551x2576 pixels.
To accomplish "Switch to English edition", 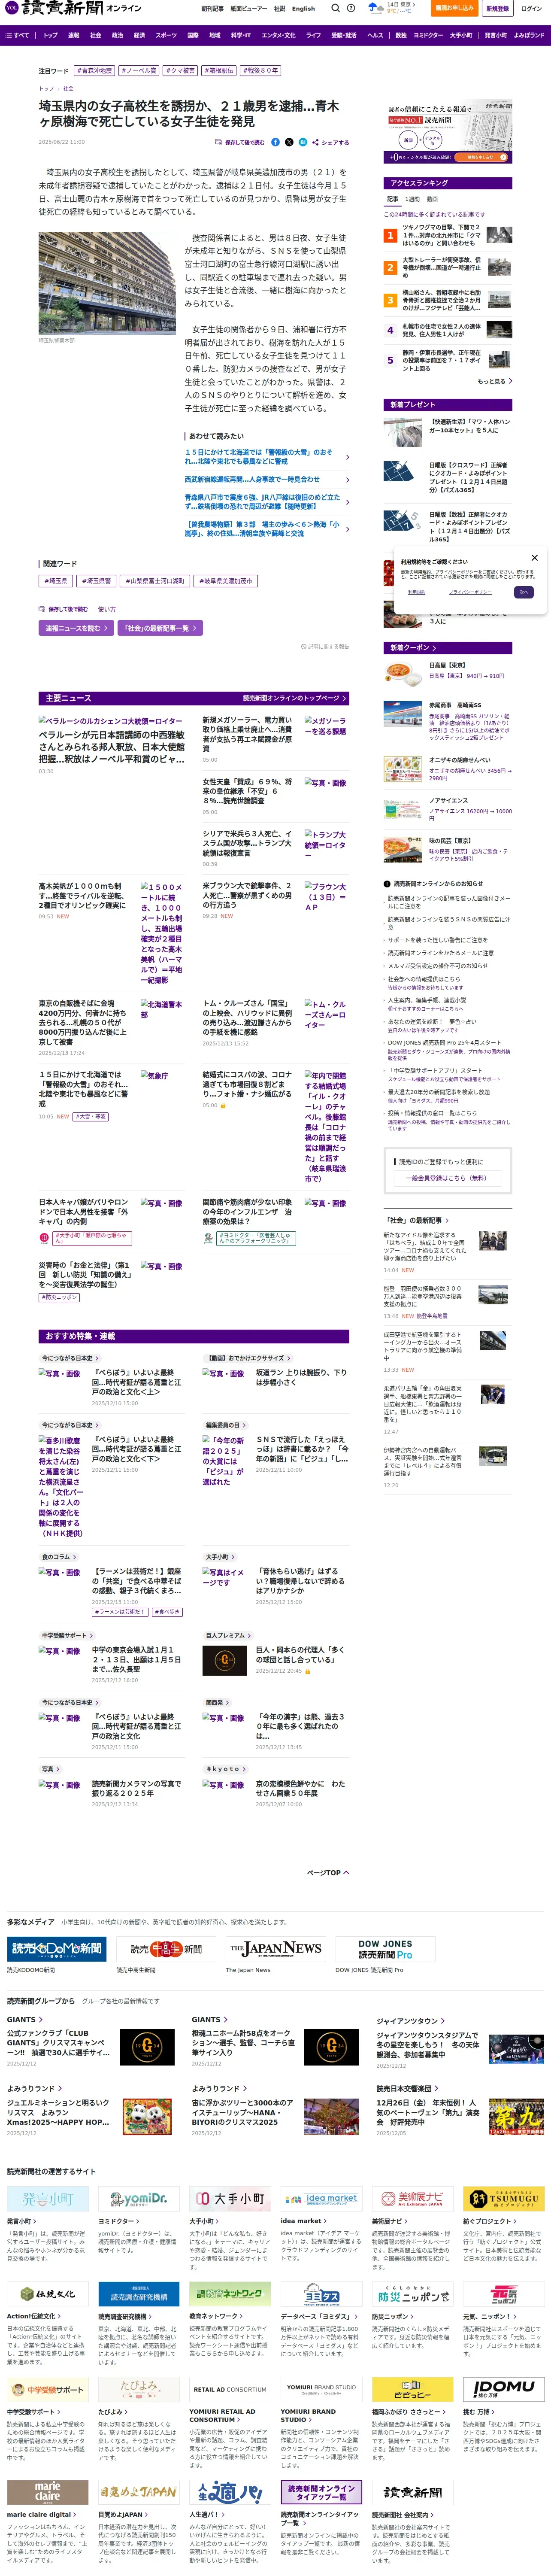I will [x=303, y=8].
